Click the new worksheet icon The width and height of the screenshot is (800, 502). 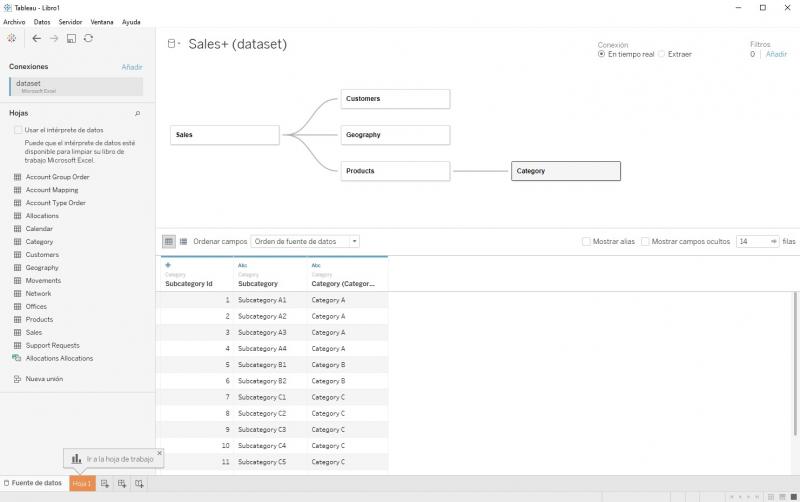[x=105, y=484]
